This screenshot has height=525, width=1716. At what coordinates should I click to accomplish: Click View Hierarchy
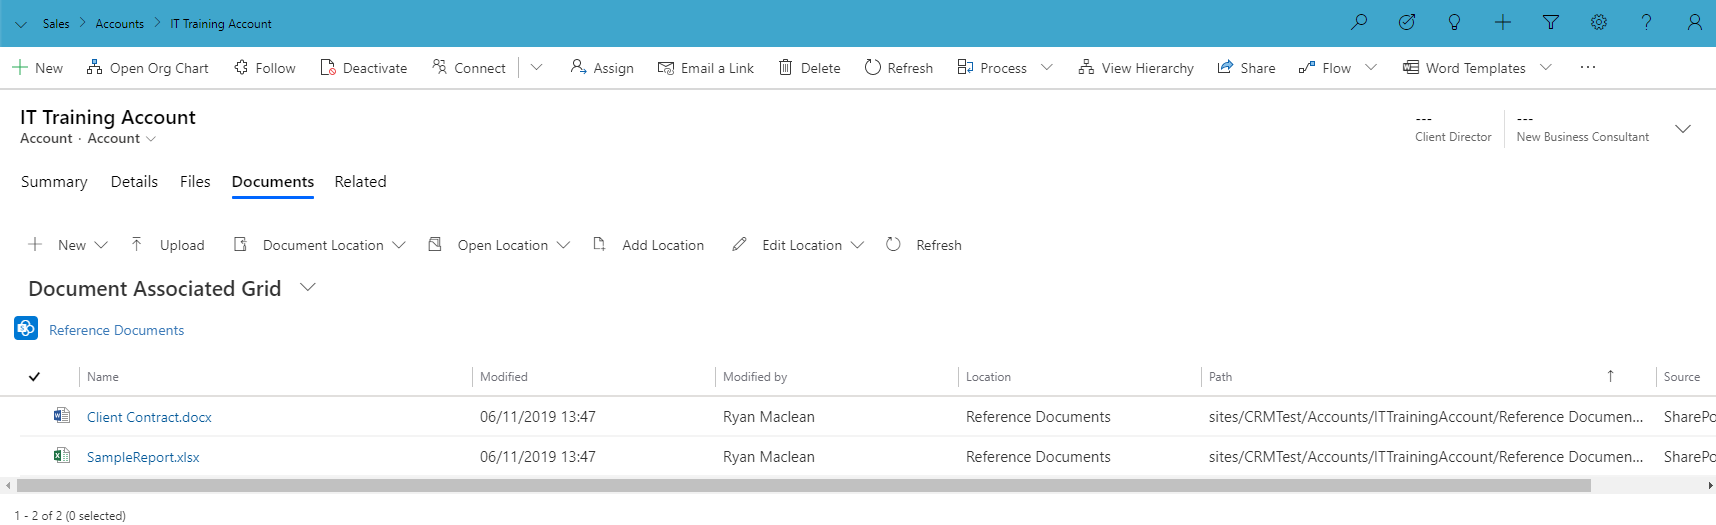tap(1136, 68)
